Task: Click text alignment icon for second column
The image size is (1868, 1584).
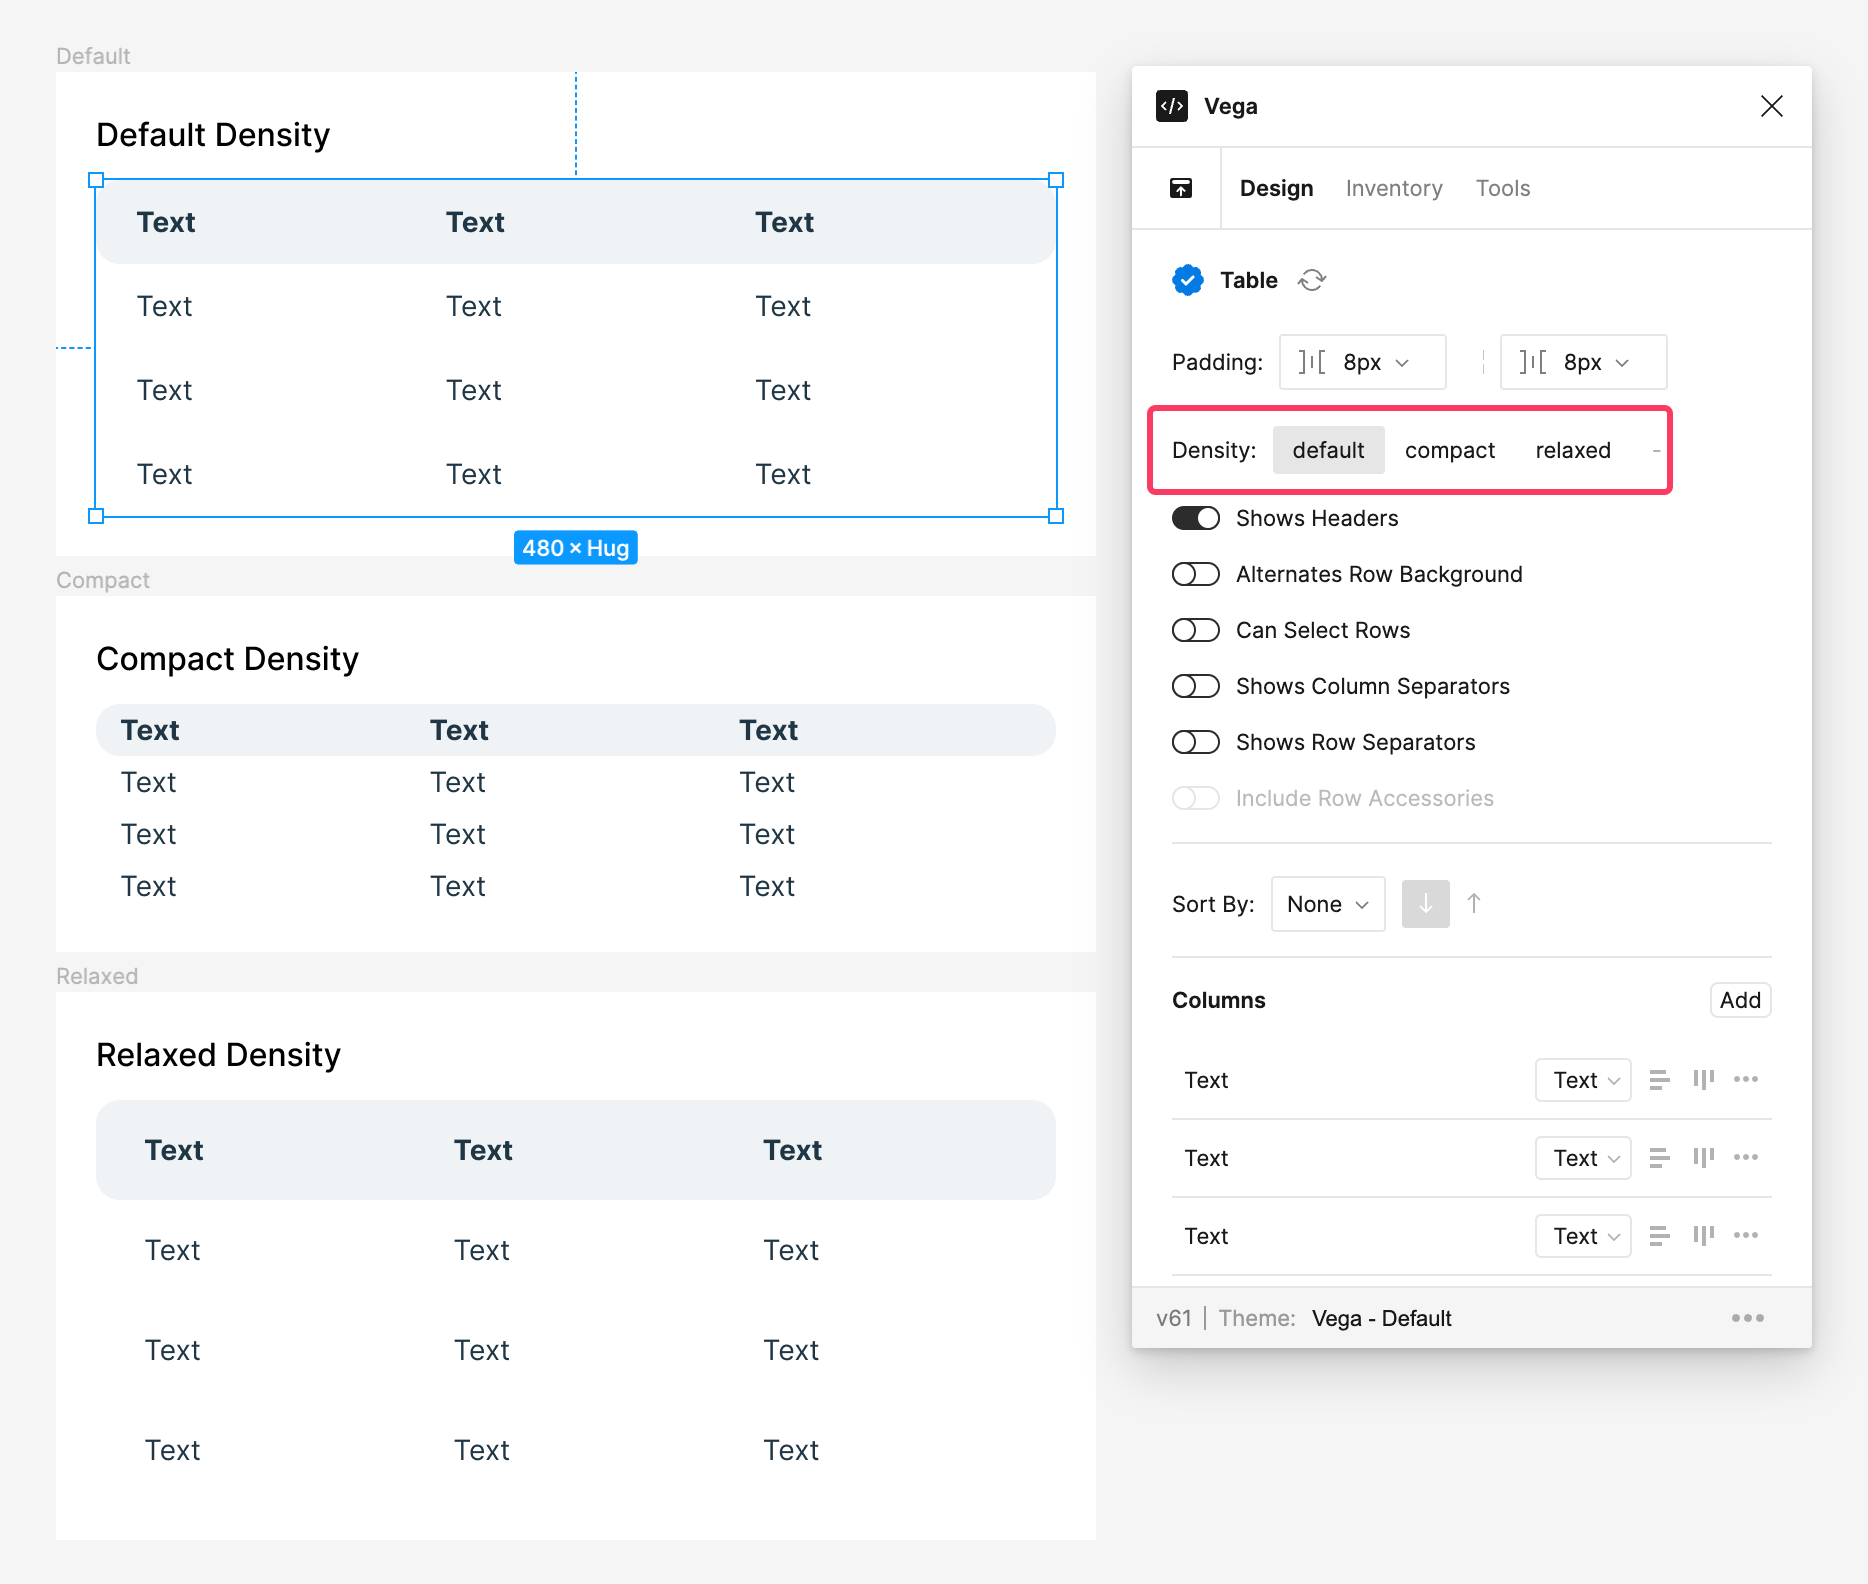Action: tap(1659, 1158)
